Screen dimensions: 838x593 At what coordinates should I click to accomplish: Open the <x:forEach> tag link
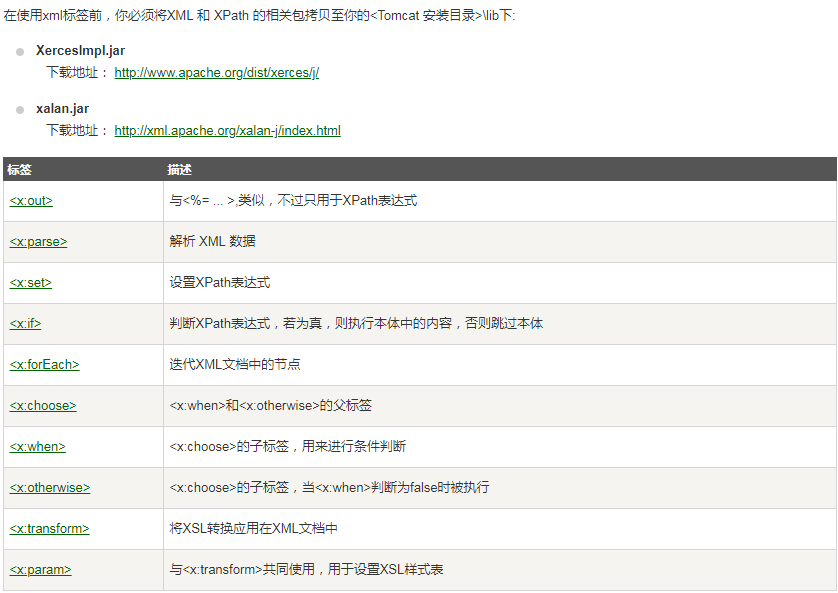[x=44, y=365]
